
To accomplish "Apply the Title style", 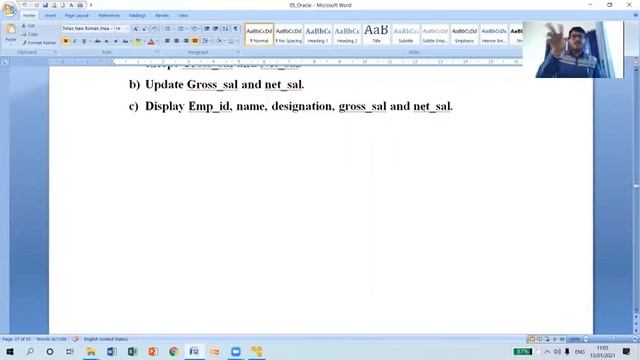I will point(376,34).
